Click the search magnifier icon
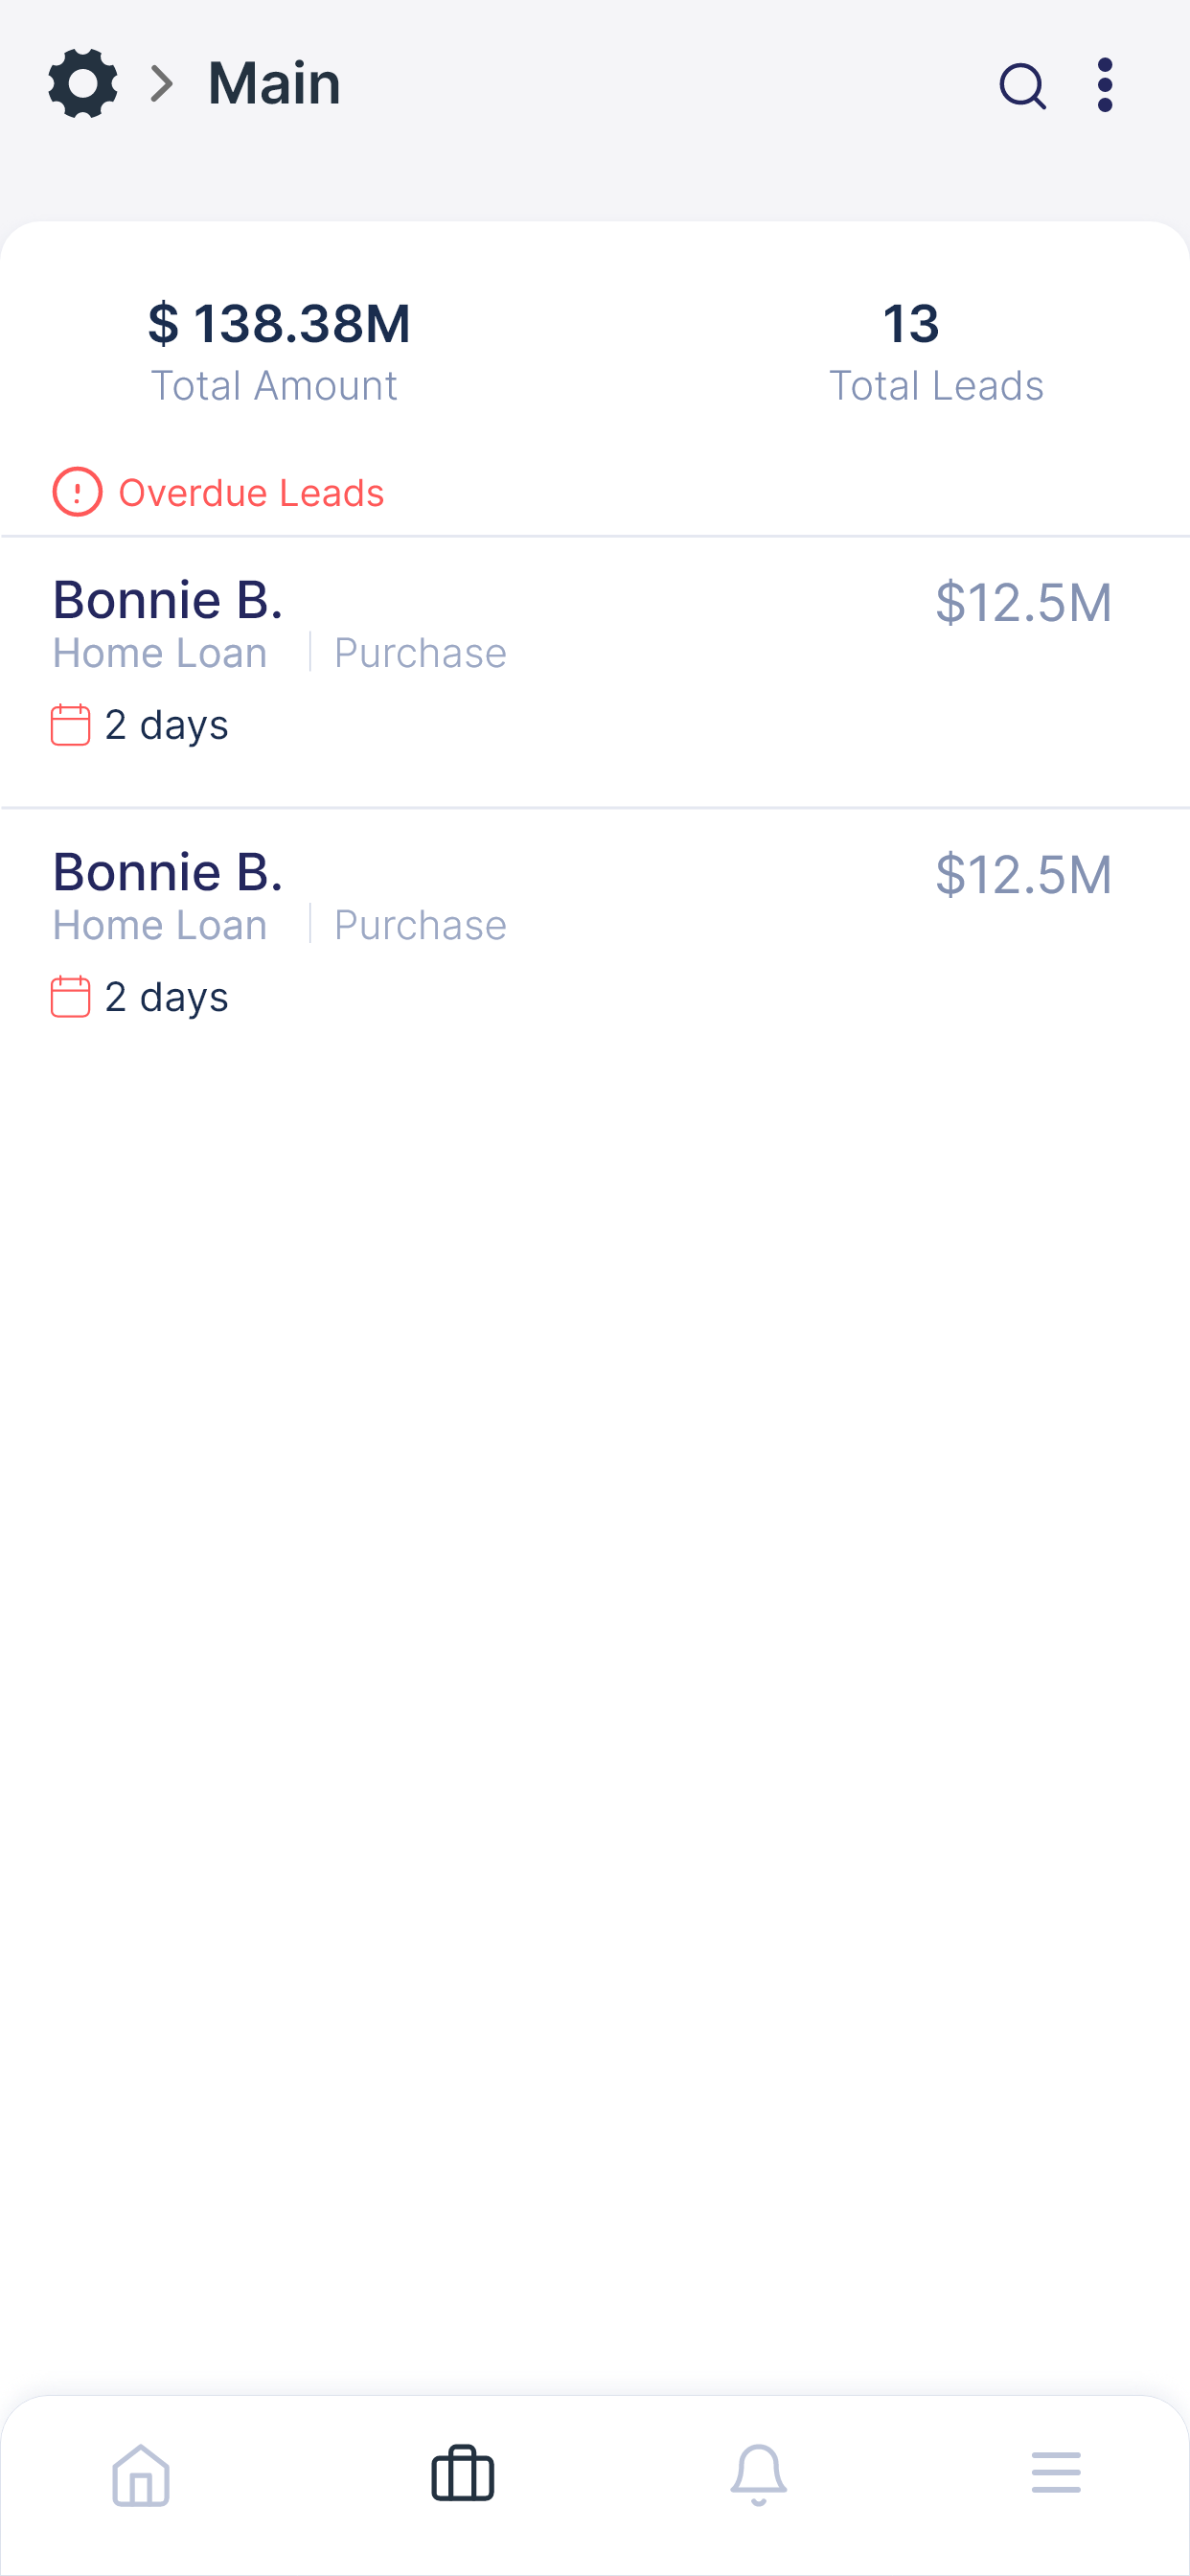Screen dimensions: 1190x2576 pos(1022,86)
